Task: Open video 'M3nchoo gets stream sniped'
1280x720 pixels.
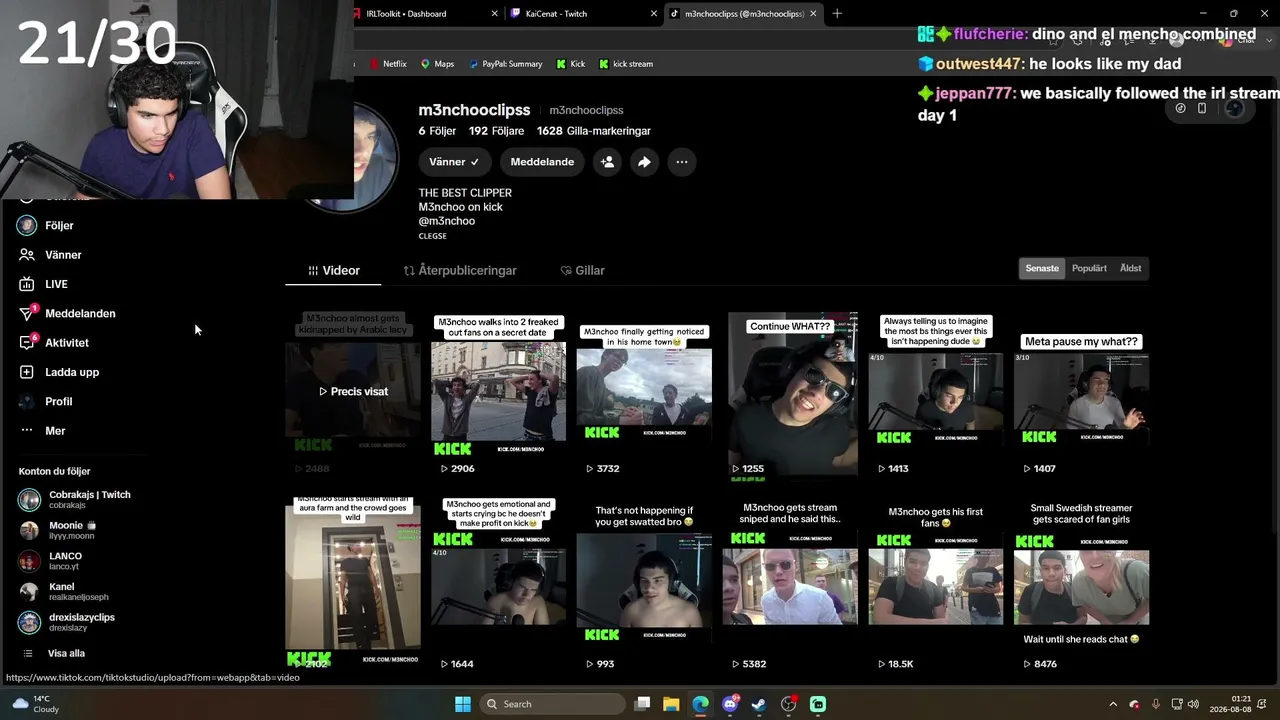Action: [790, 584]
